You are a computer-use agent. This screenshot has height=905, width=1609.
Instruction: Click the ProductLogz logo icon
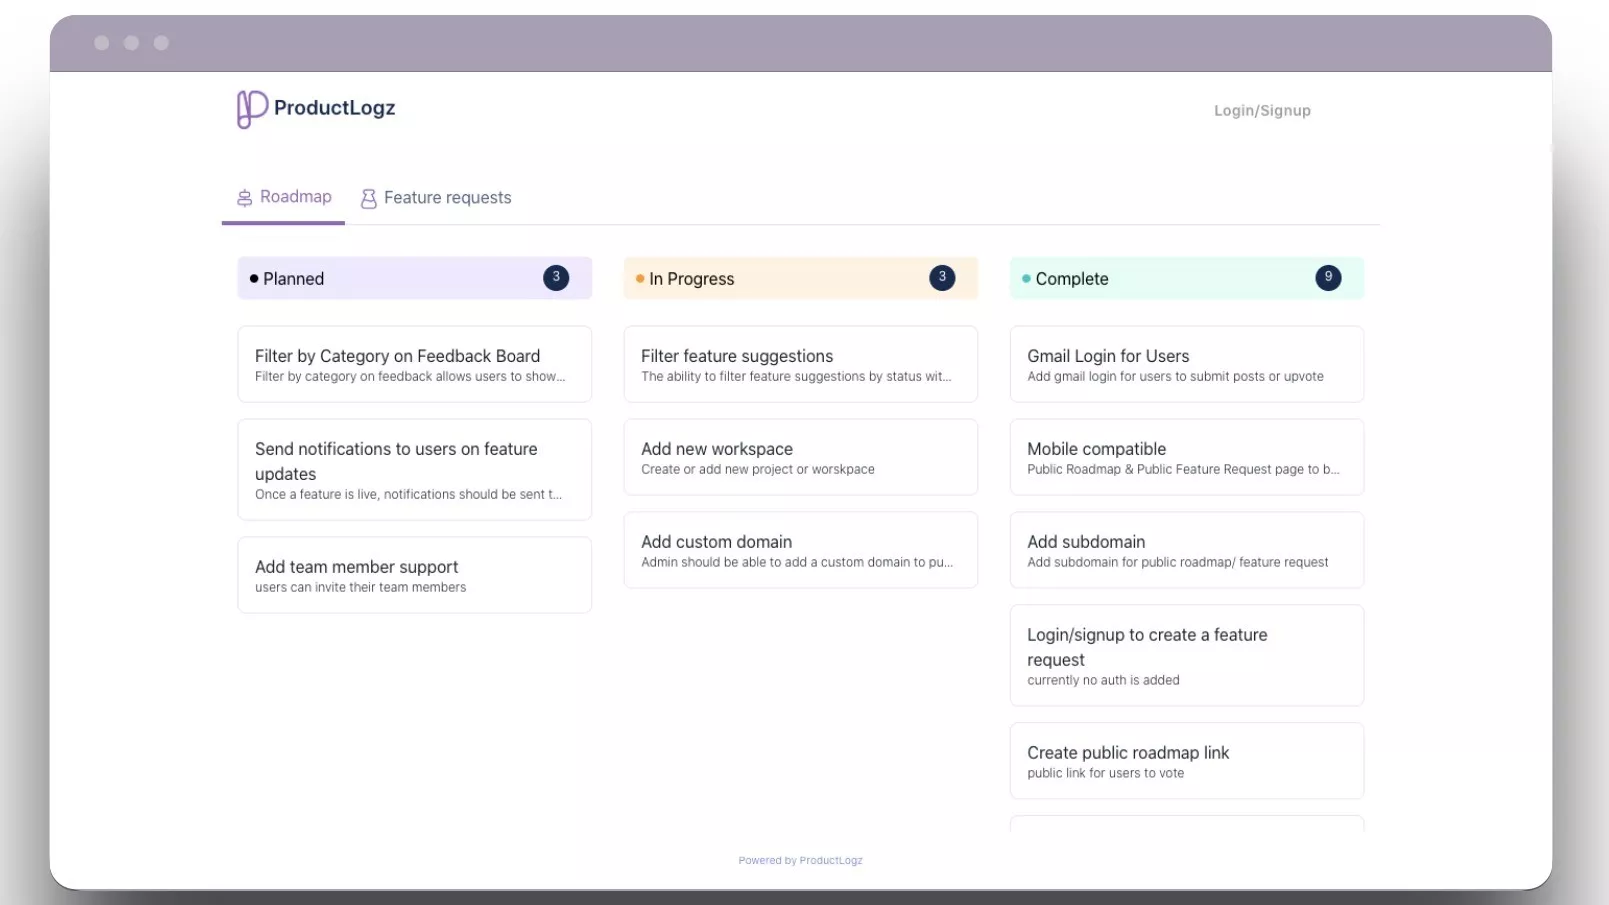point(251,109)
